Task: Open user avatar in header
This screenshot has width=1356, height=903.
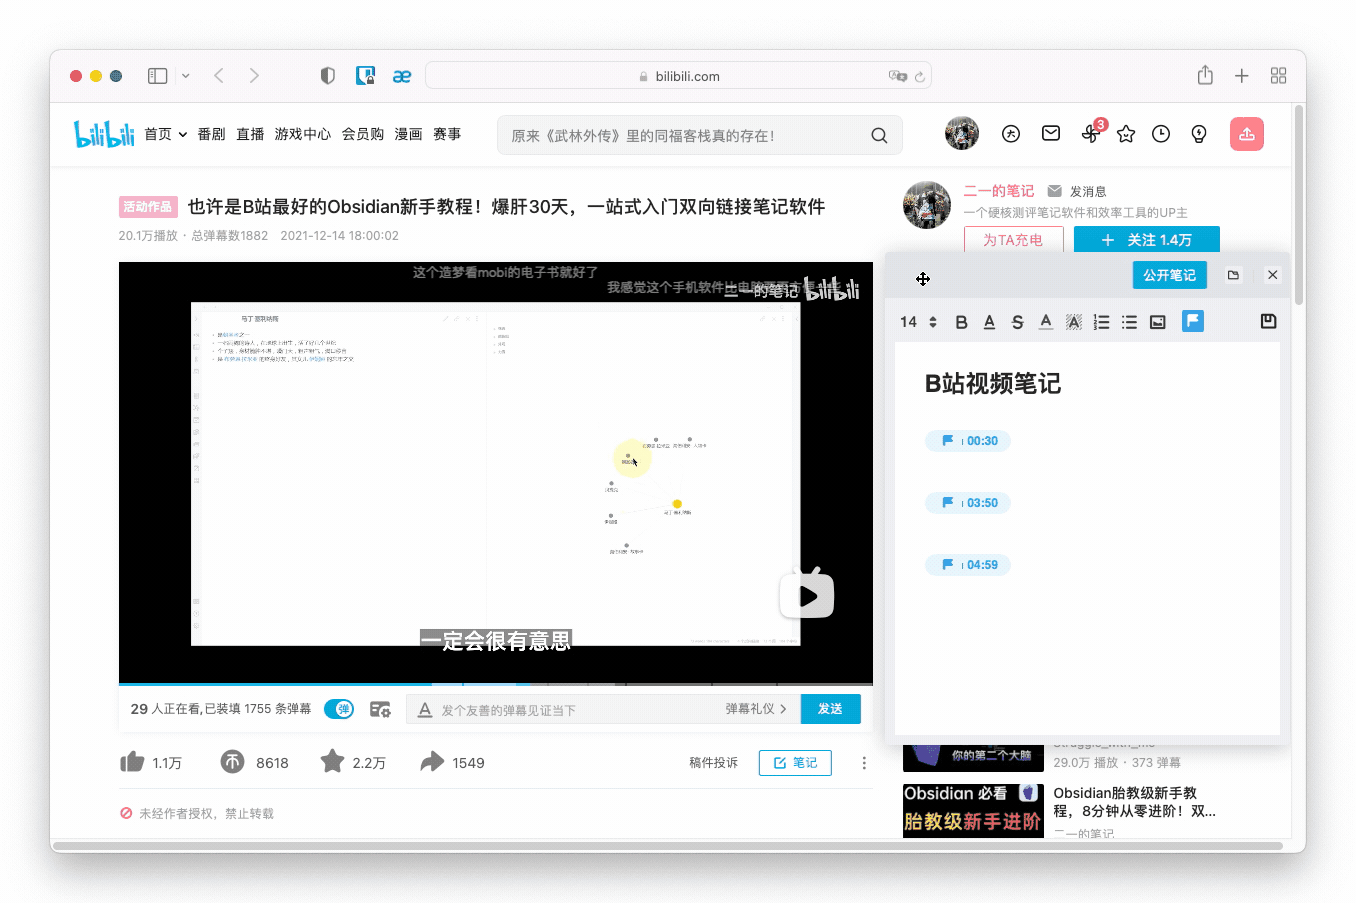Action: click(962, 133)
